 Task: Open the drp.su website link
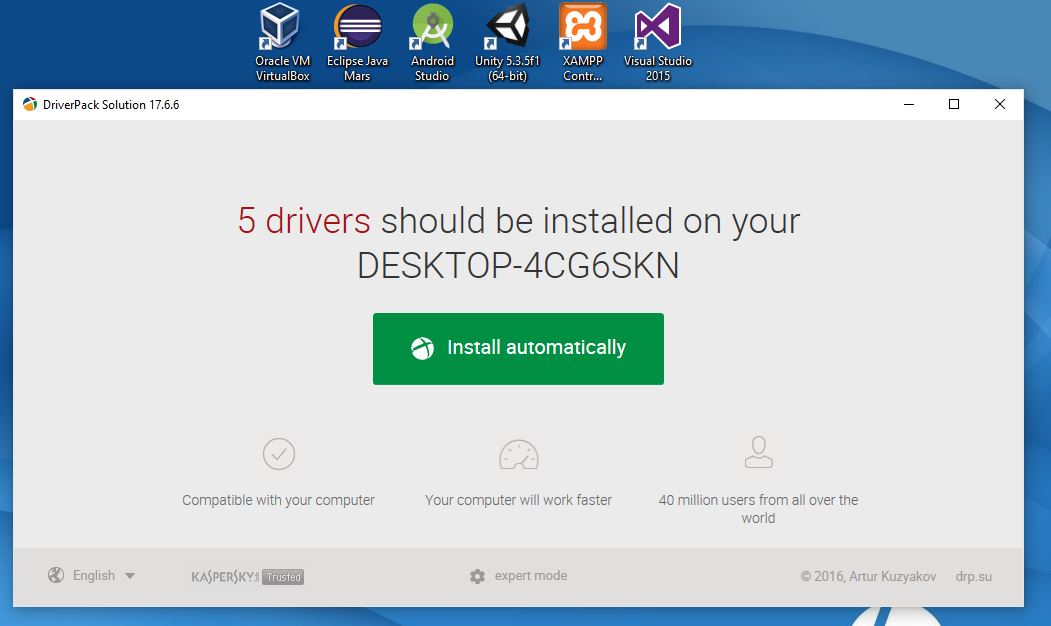pos(973,576)
